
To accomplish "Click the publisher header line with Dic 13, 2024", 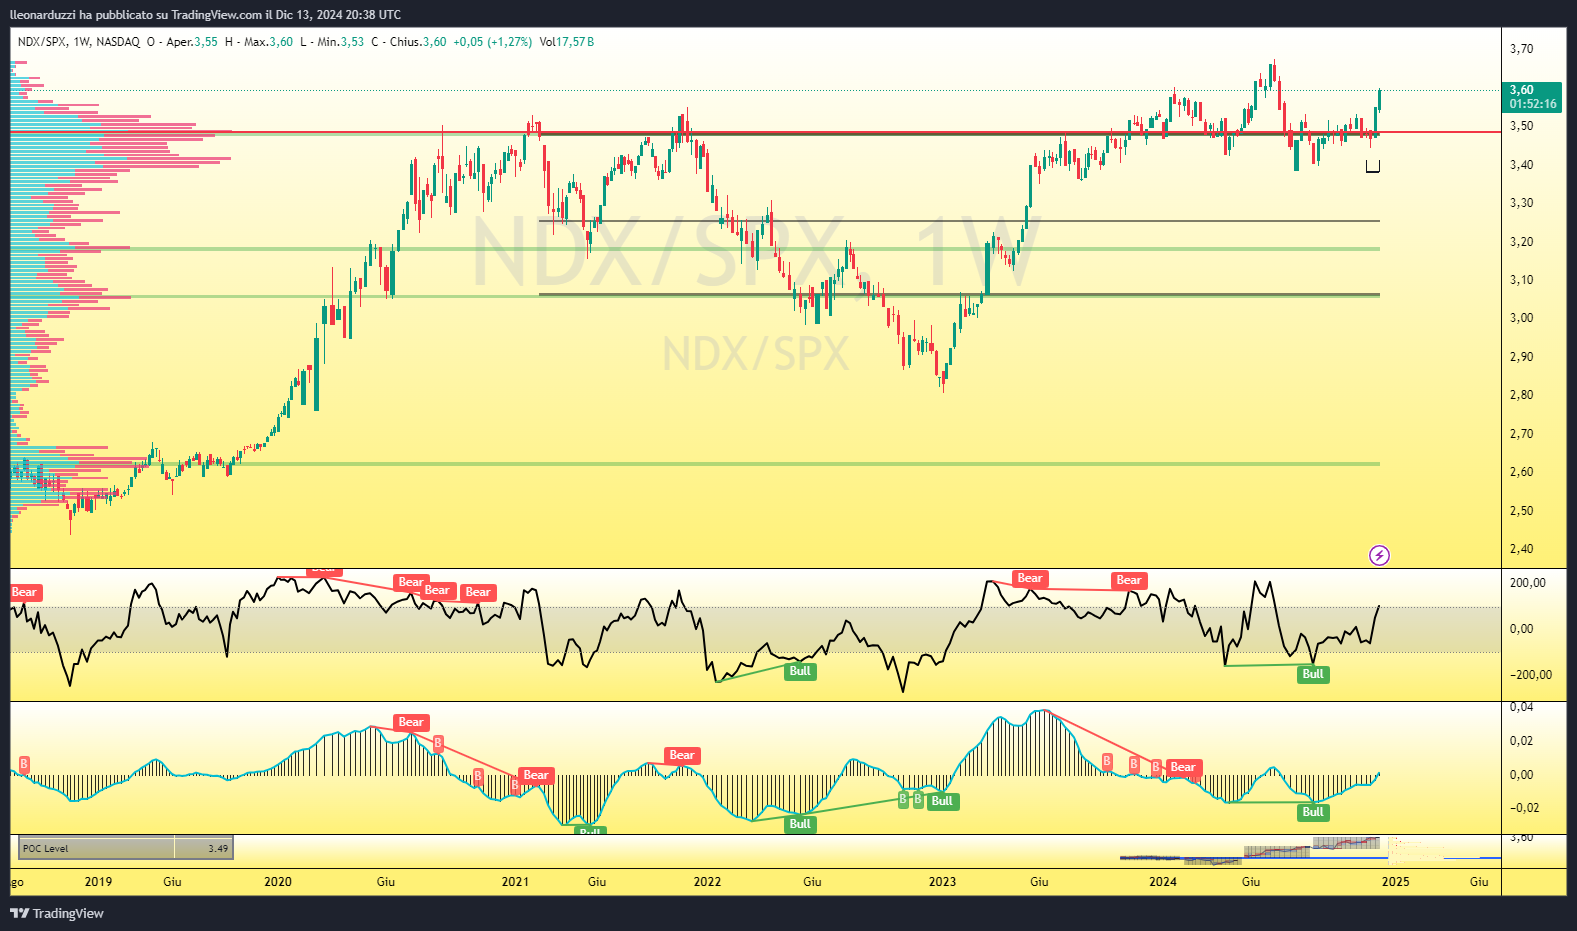I will coord(205,14).
